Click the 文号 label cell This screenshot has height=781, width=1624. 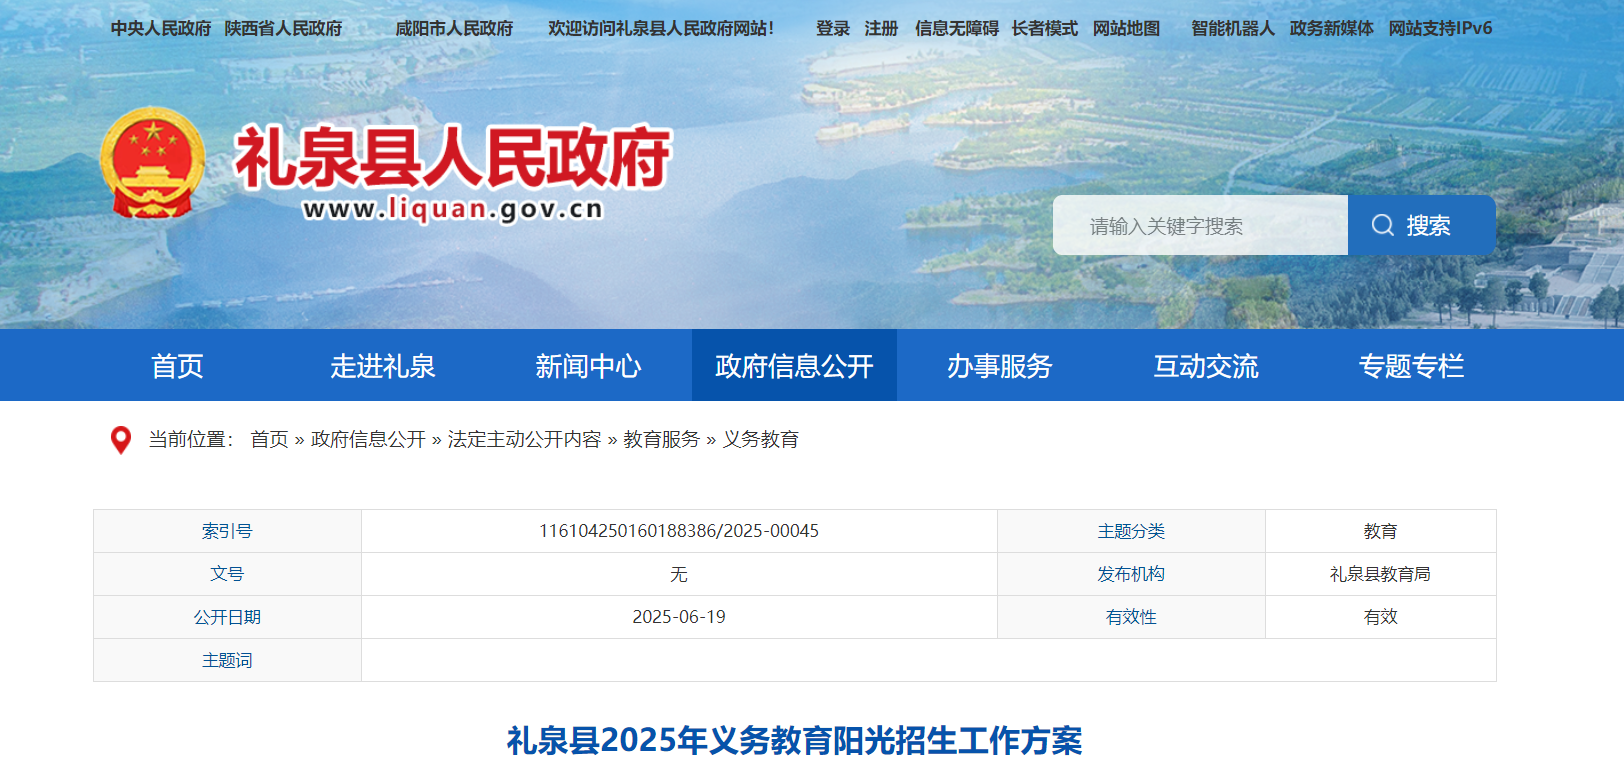tap(227, 574)
